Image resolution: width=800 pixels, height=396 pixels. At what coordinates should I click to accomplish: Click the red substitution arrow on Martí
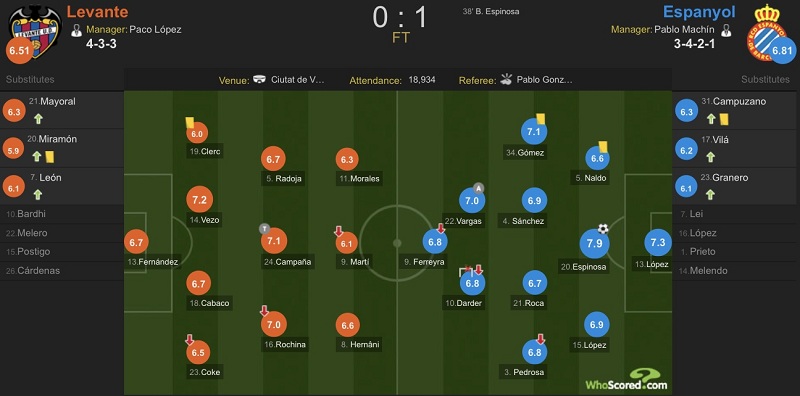coord(338,231)
